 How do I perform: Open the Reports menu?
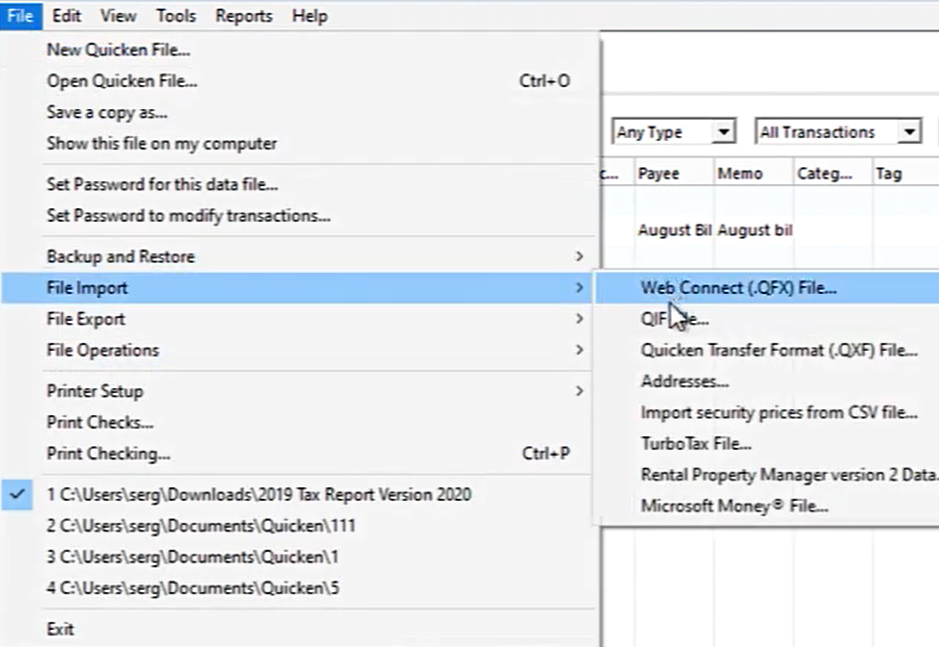click(244, 16)
